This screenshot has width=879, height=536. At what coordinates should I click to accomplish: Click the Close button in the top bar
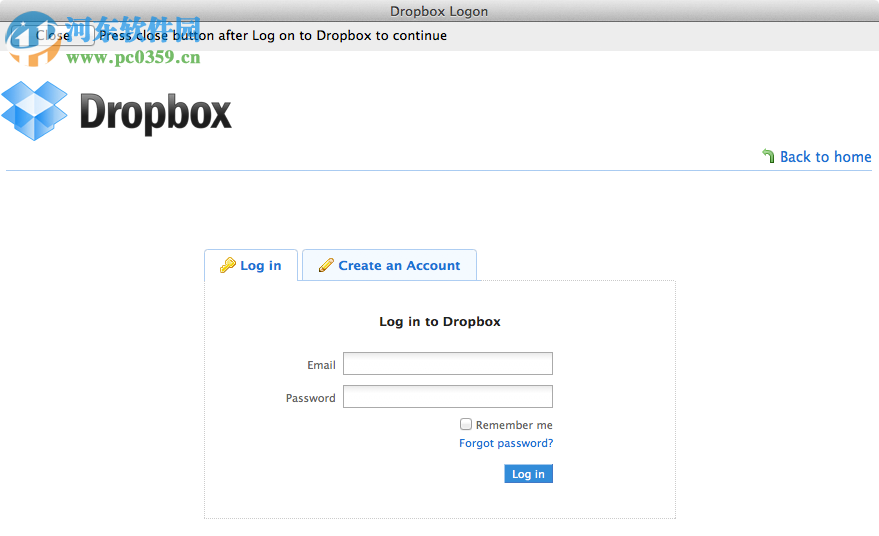click(53, 35)
